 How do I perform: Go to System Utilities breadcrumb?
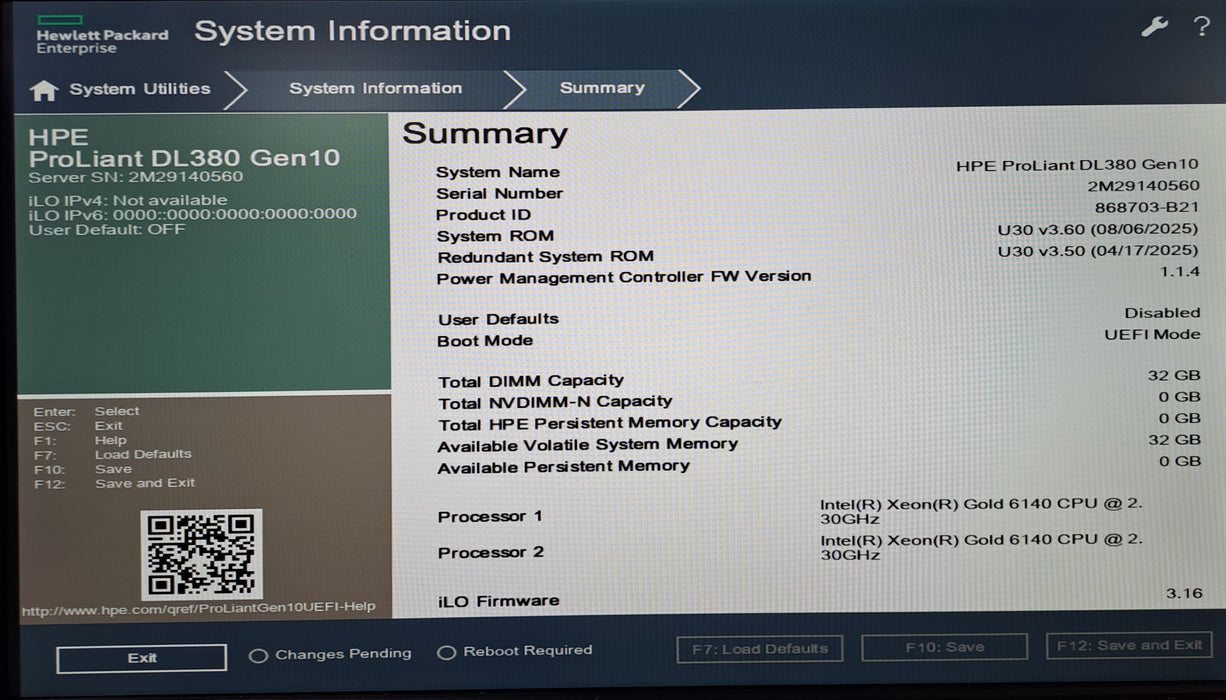coord(140,89)
